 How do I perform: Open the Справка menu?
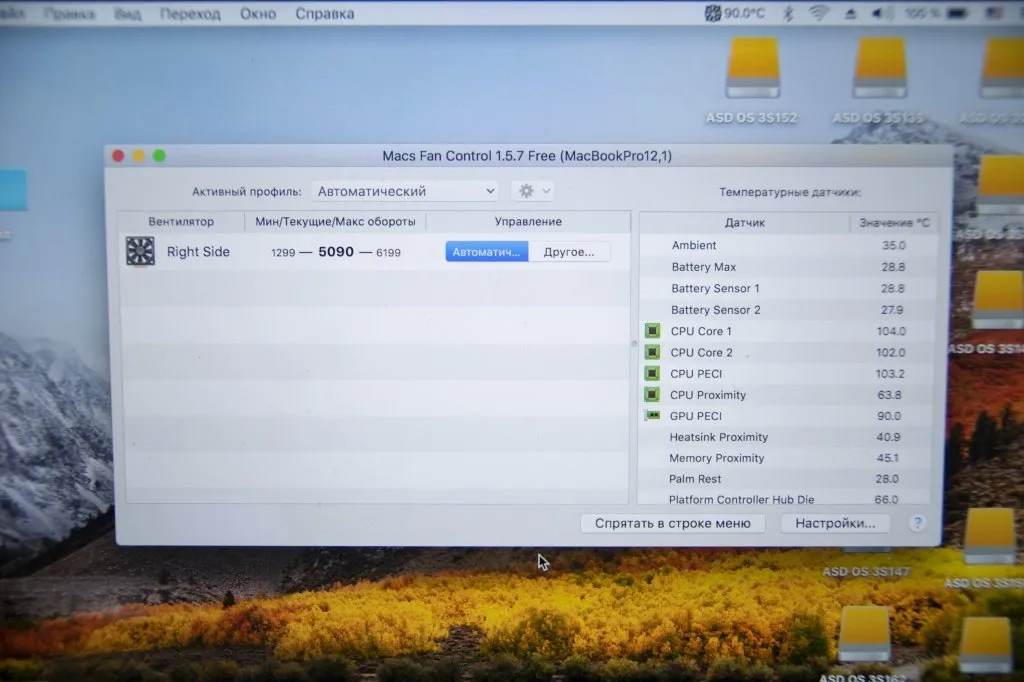point(324,14)
